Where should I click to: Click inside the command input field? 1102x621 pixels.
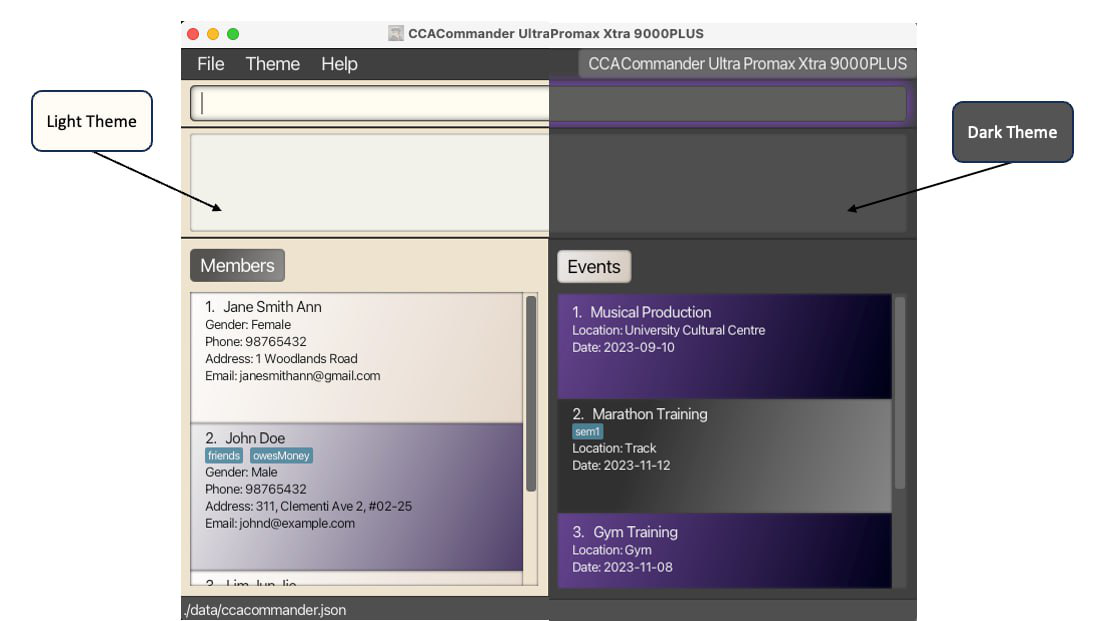click(360, 103)
